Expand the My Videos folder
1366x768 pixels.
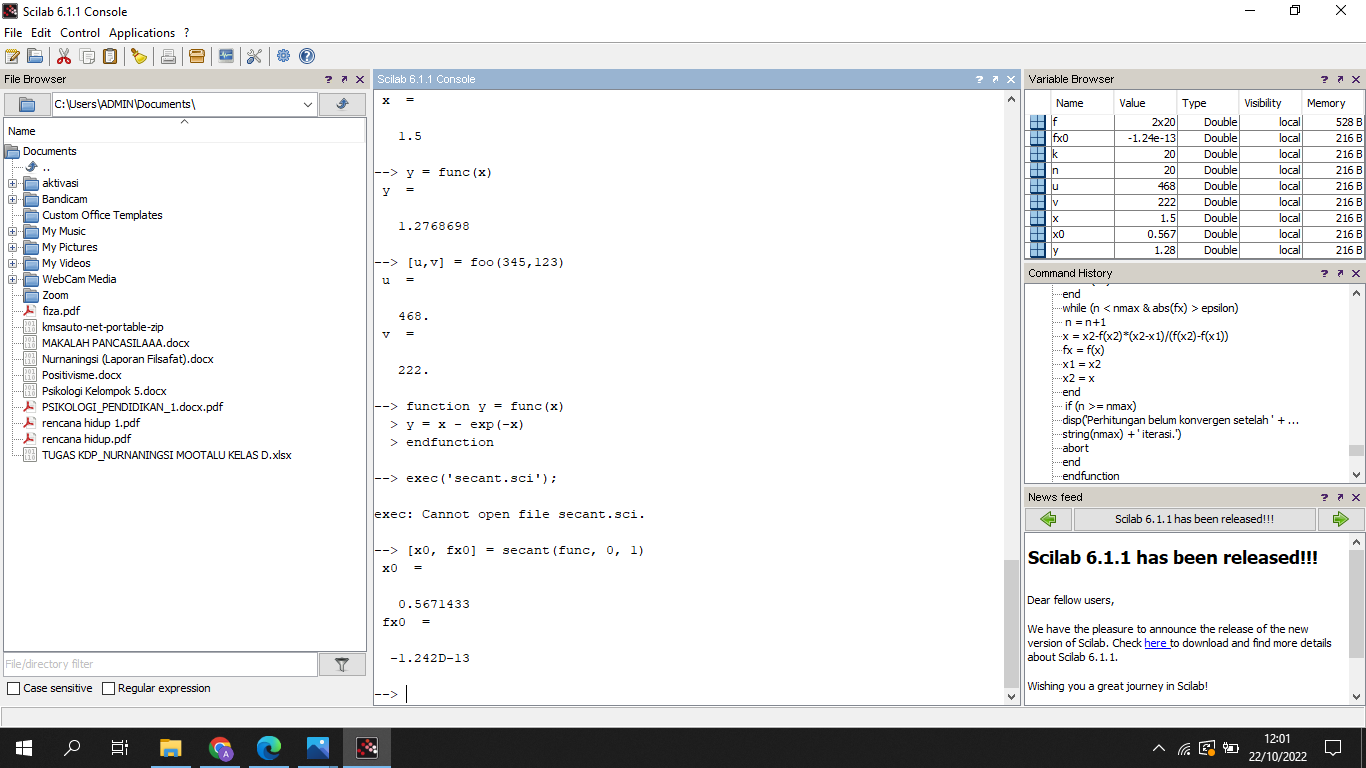click(12, 264)
